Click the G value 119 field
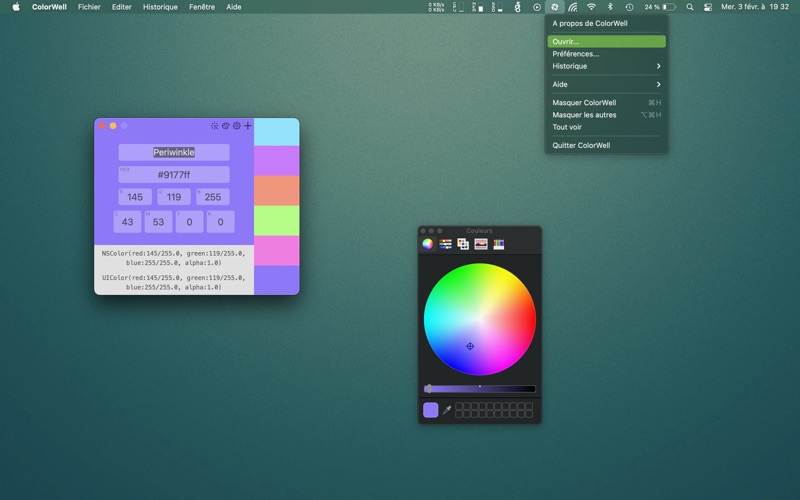Image resolution: width=800 pixels, height=500 pixels. tap(174, 197)
